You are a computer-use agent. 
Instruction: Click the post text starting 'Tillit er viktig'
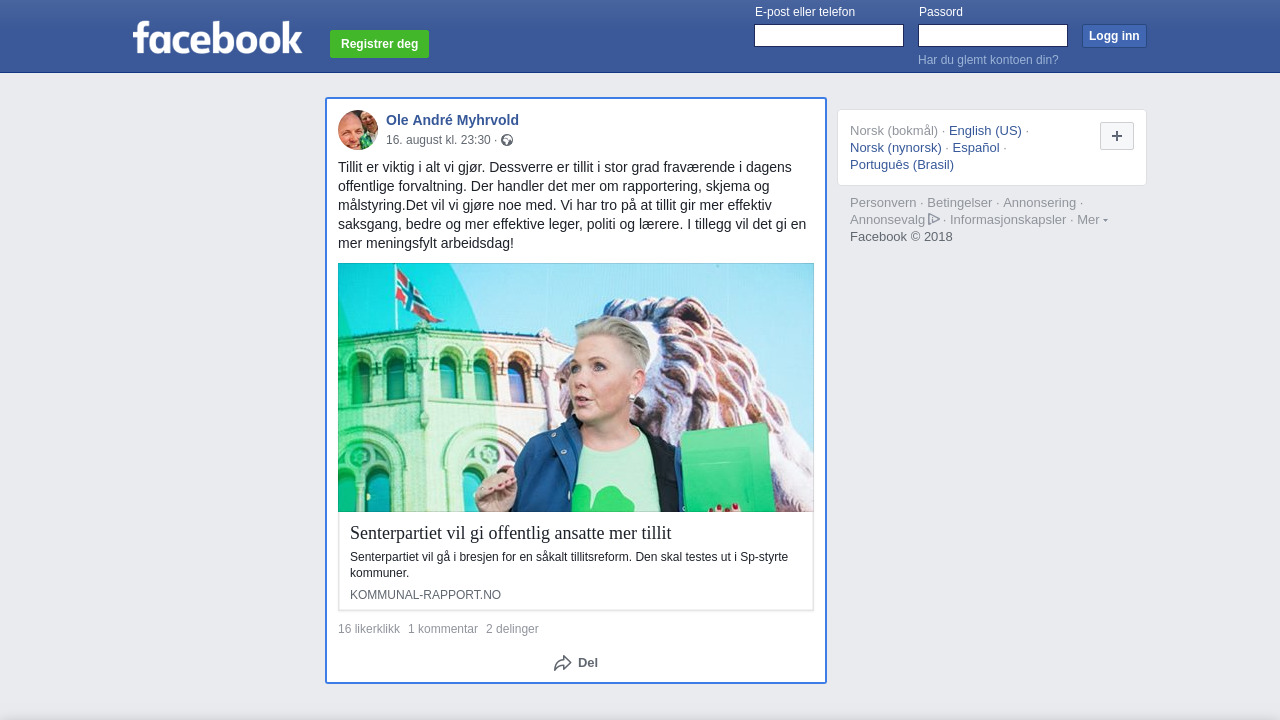(x=572, y=205)
